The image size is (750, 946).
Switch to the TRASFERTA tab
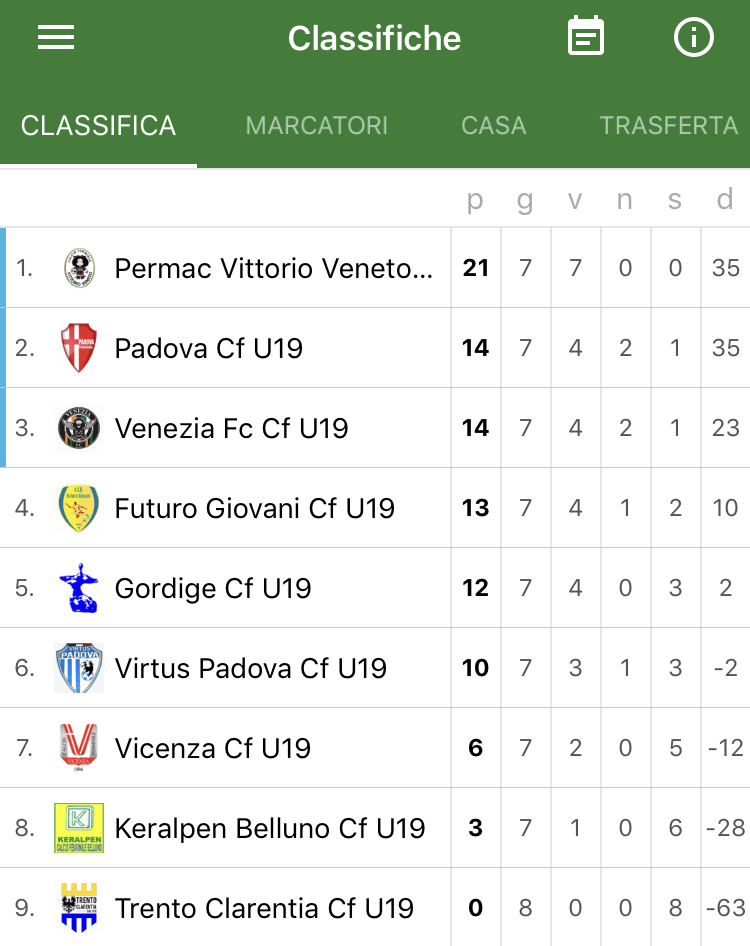pyautogui.click(x=669, y=125)
